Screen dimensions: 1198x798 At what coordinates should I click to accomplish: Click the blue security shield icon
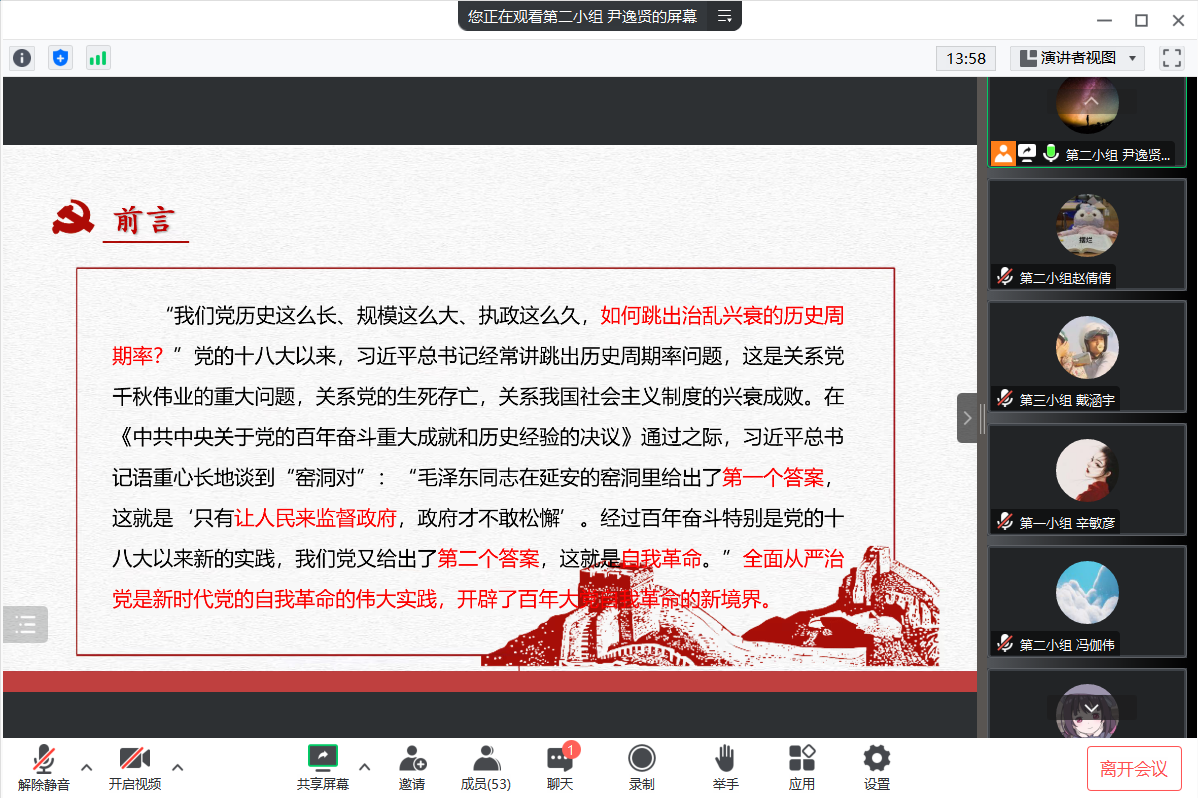[x=60, y=58]
